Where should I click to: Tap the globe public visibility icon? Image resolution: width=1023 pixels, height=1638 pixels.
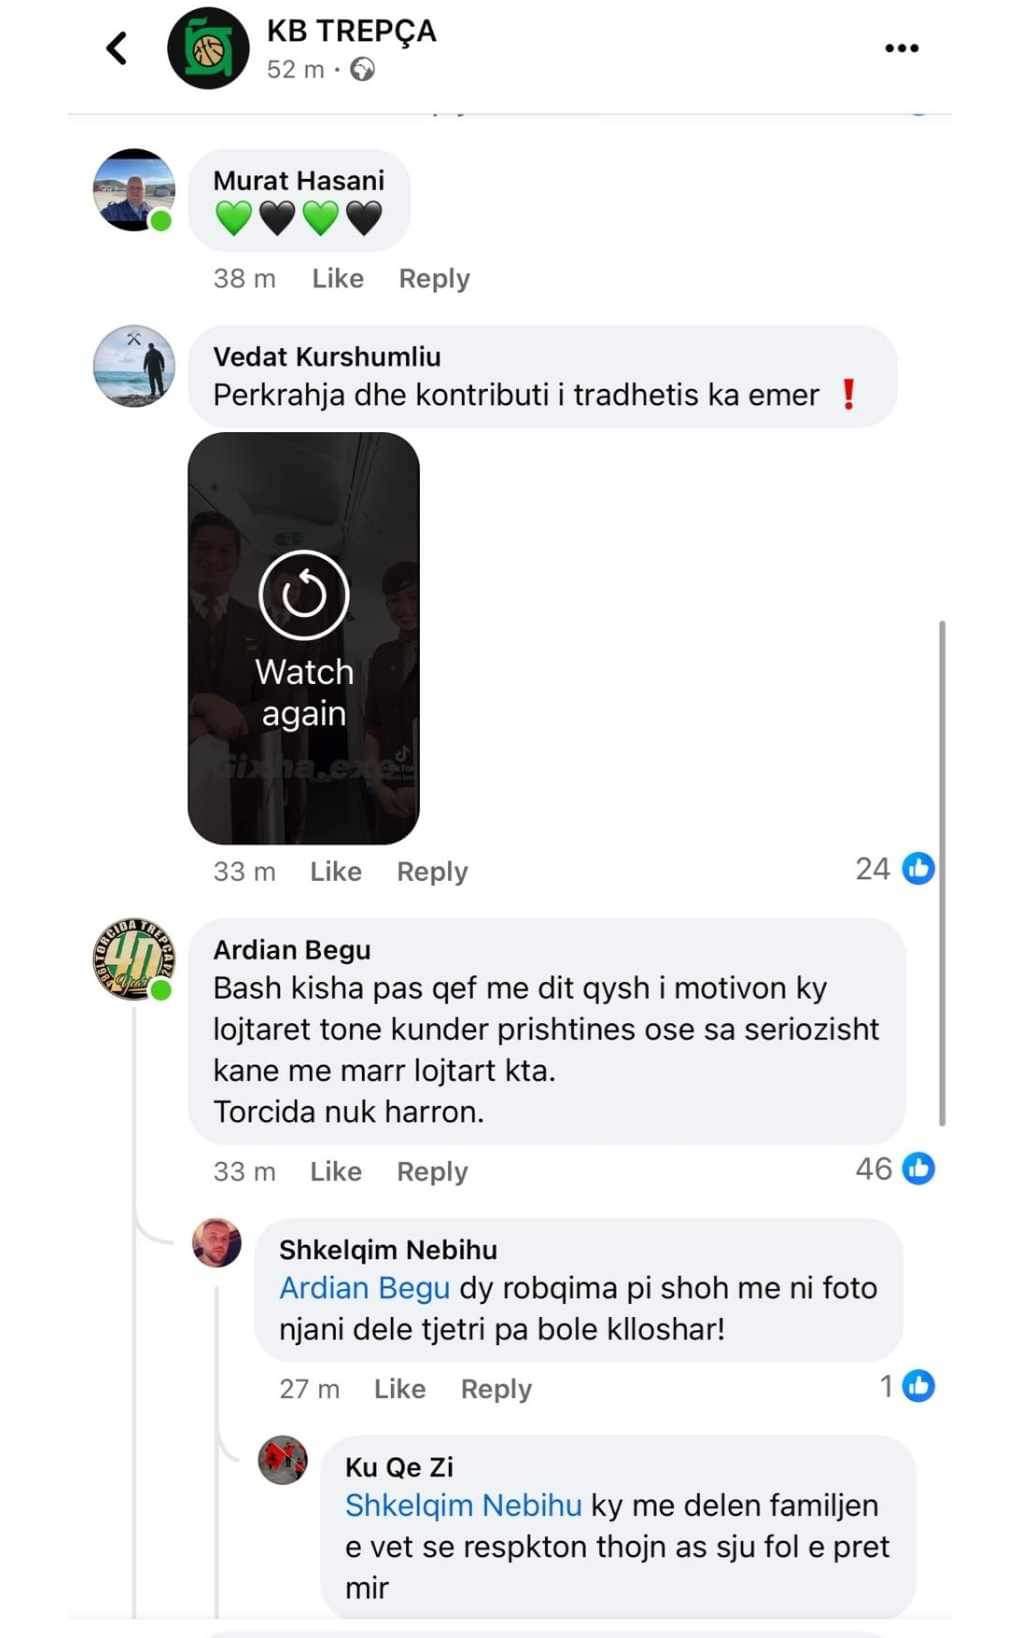363,69
